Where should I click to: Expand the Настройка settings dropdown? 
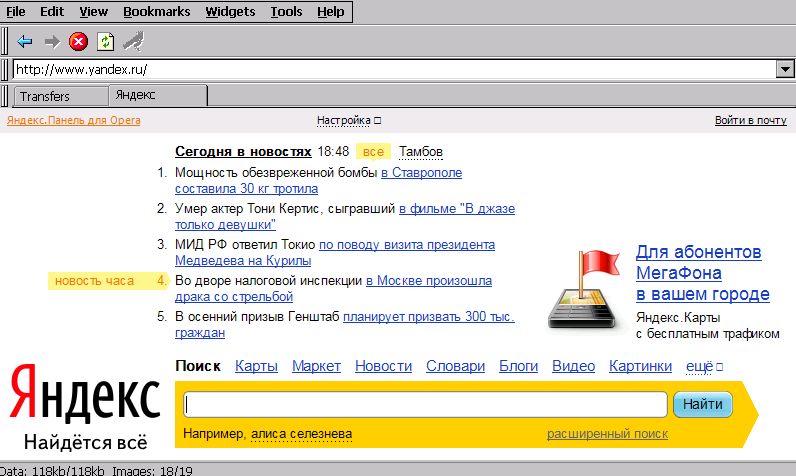coord(349,121)
